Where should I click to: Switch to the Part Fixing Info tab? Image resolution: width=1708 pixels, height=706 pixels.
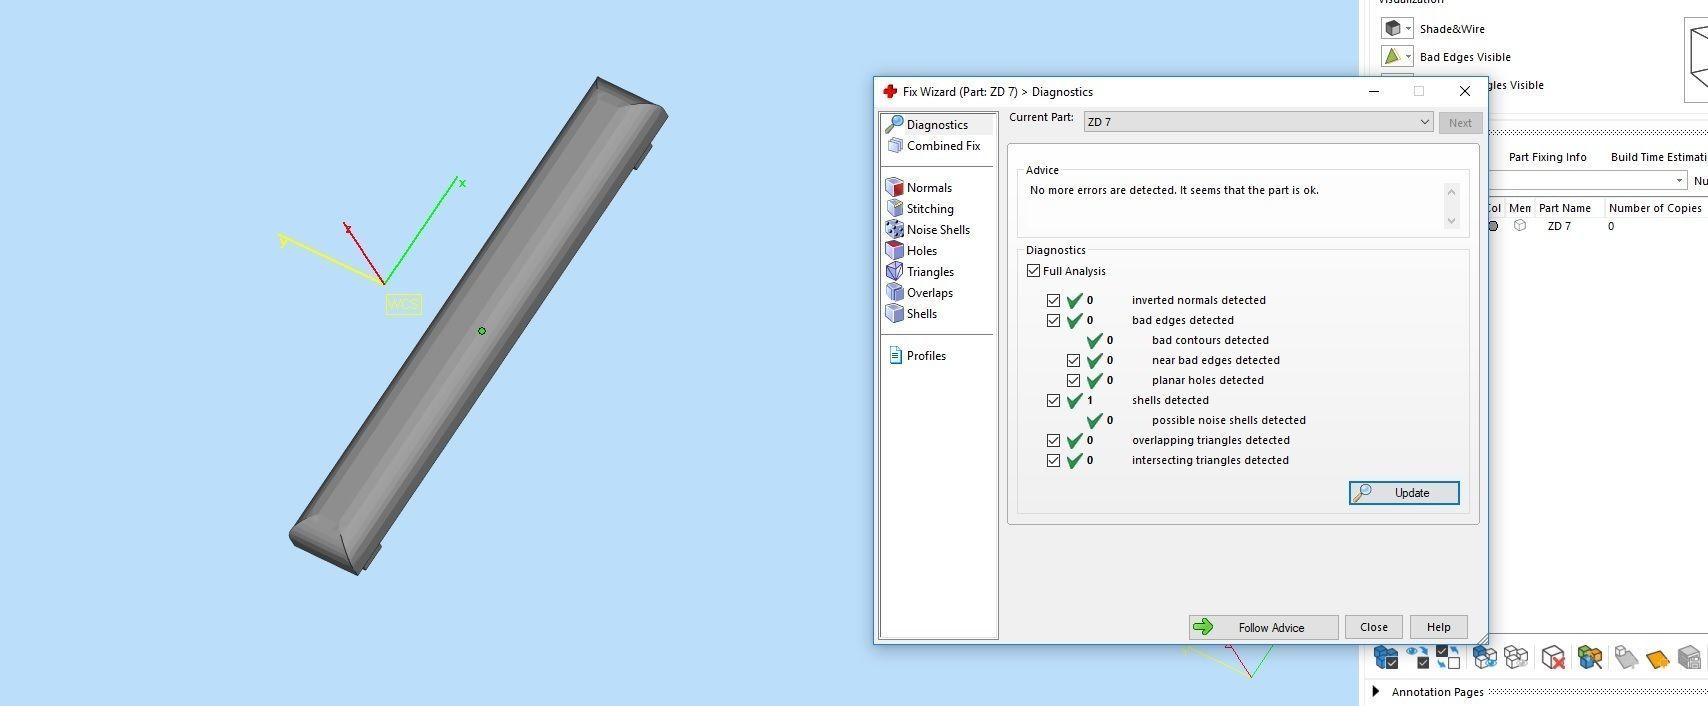[1547, 157]
